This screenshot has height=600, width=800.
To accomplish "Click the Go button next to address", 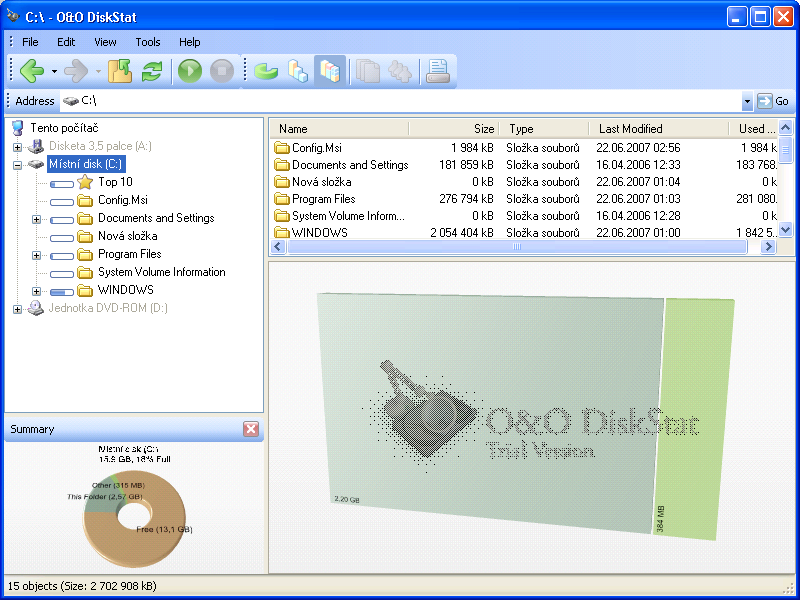I will (773, 101).
